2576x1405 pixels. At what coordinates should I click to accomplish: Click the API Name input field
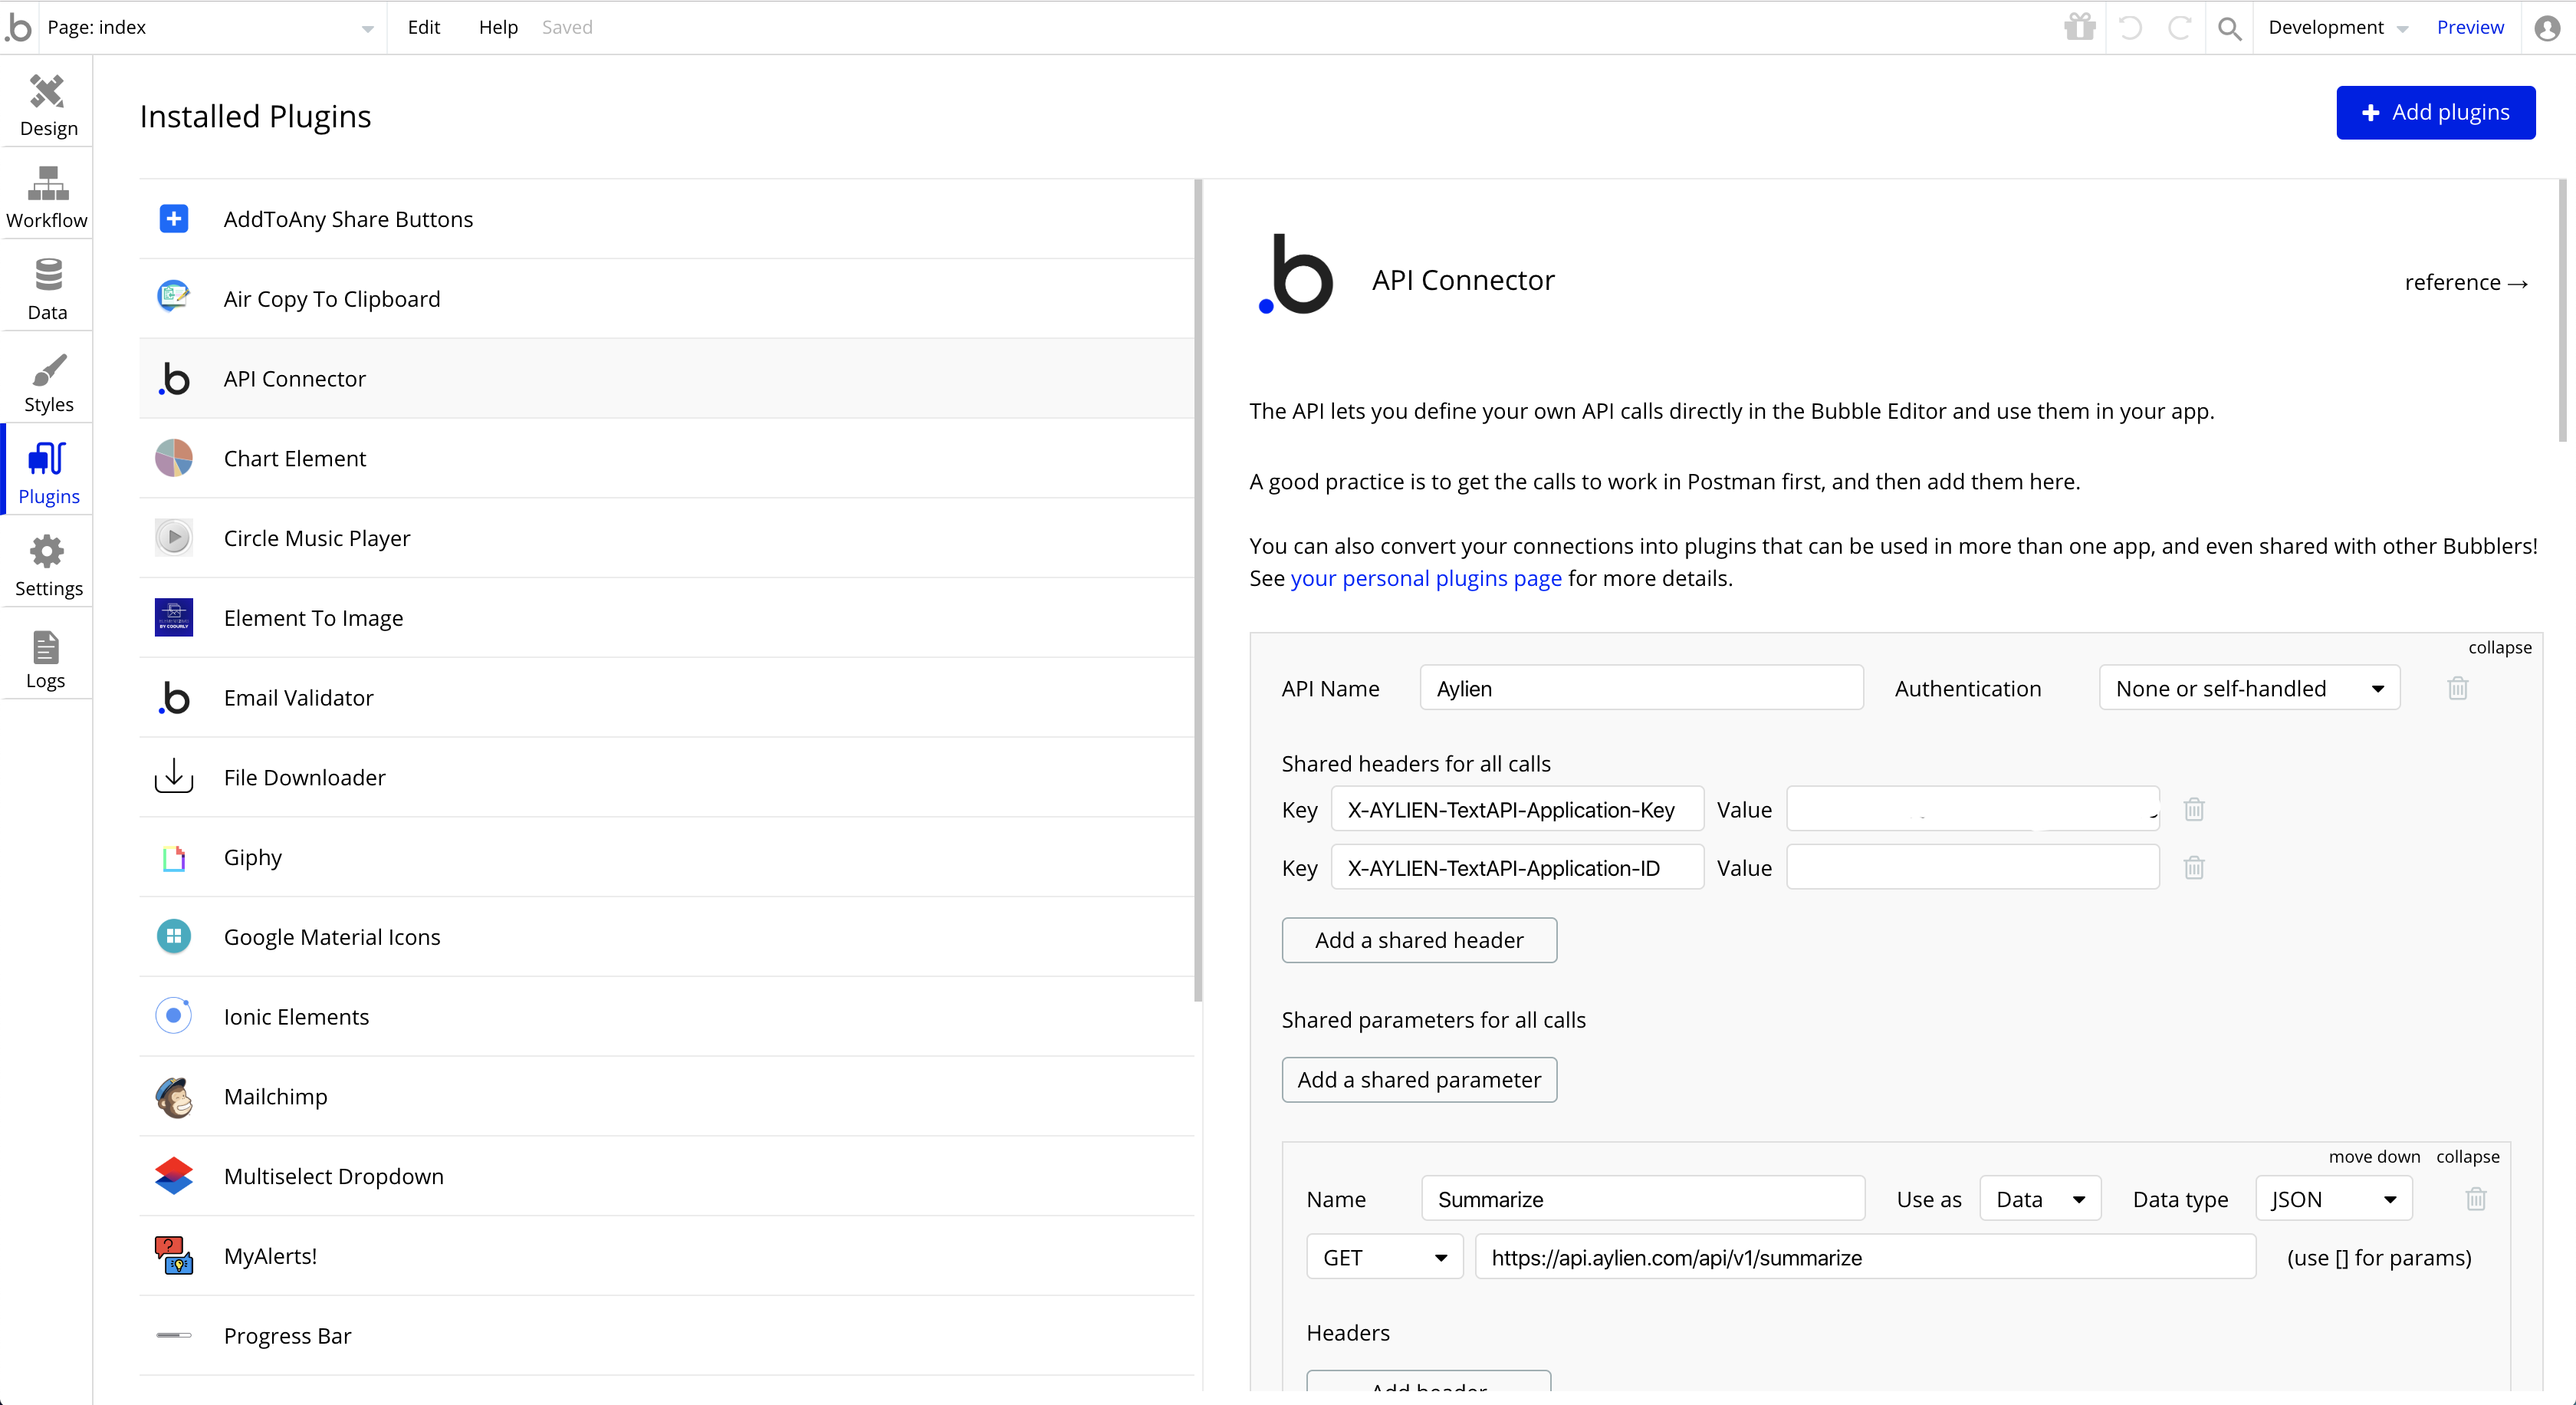point(1641,688)
